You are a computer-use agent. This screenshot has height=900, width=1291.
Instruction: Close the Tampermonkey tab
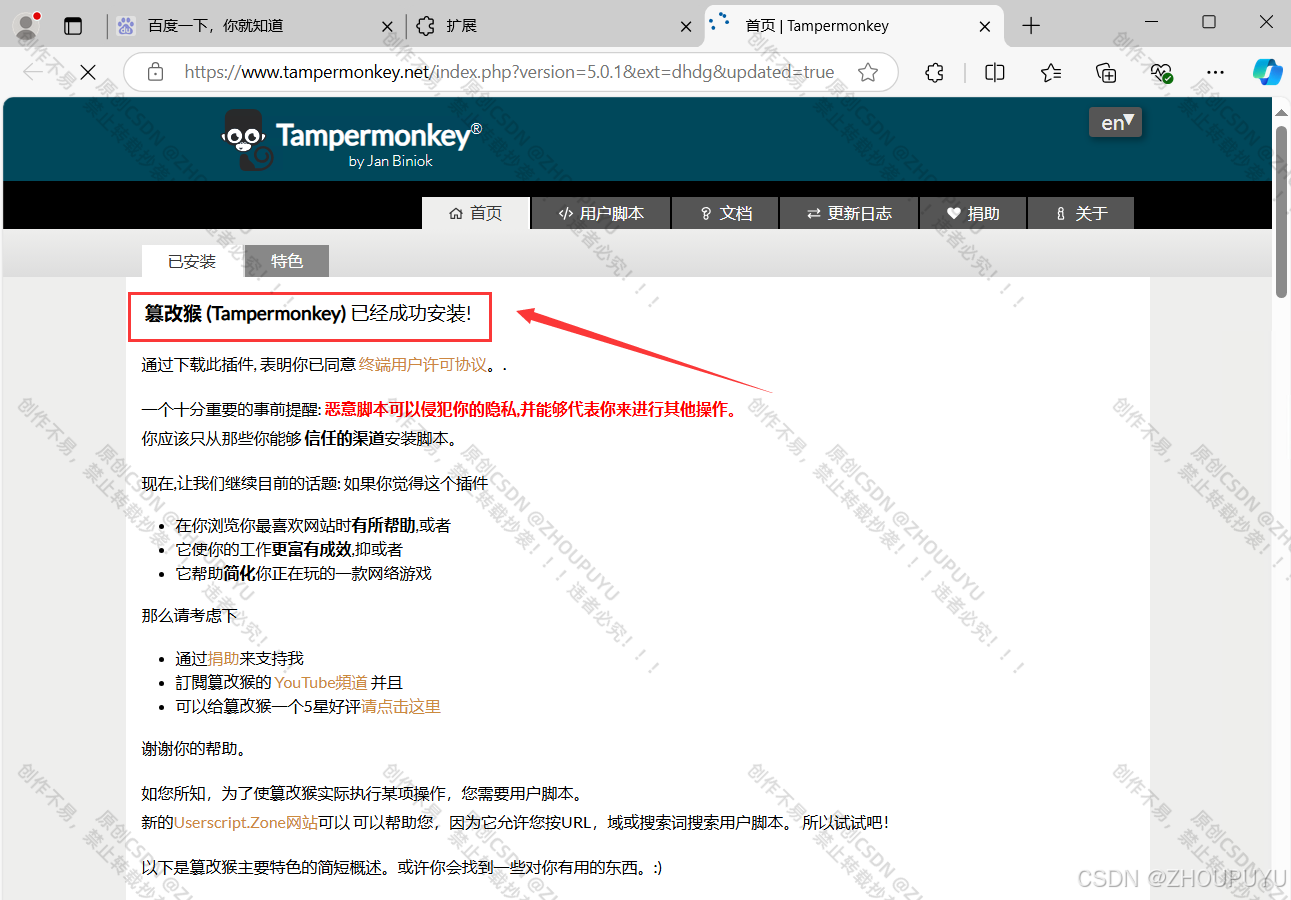985,27
